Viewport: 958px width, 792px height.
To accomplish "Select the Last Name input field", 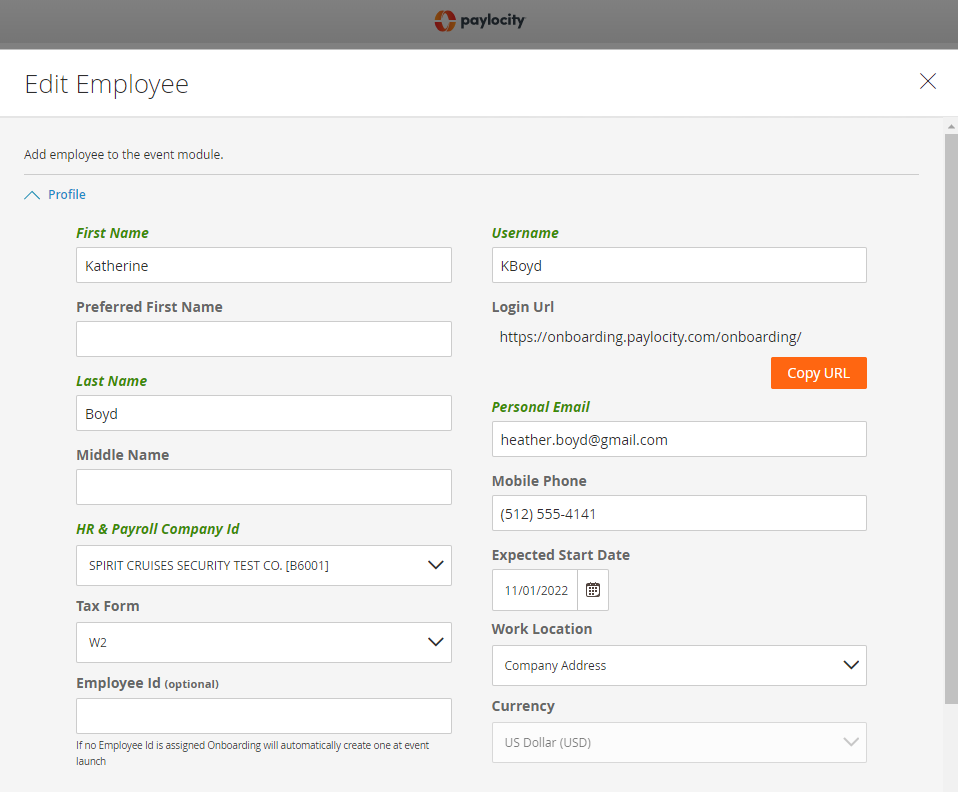I will pos(264,414).
